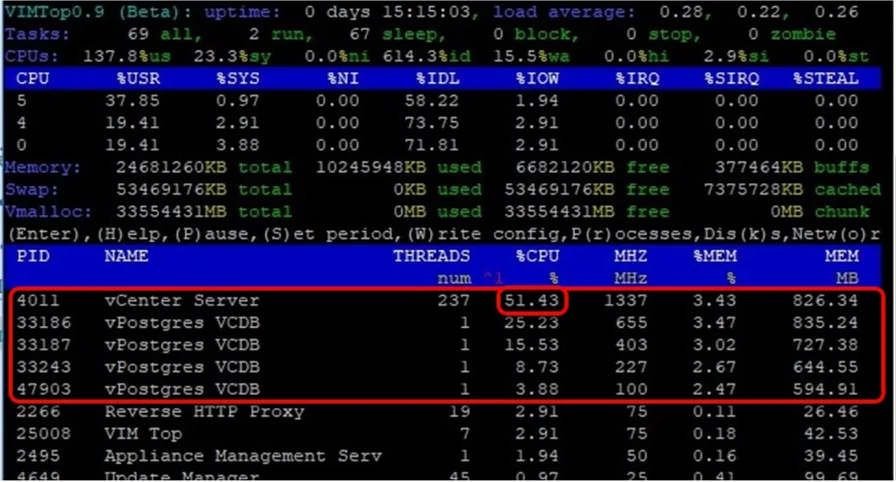The height and width of the screenshot is (482, 896).
Task: Click the 73.75 idle value for CPU 4
Action: click(x=431, y=123)
